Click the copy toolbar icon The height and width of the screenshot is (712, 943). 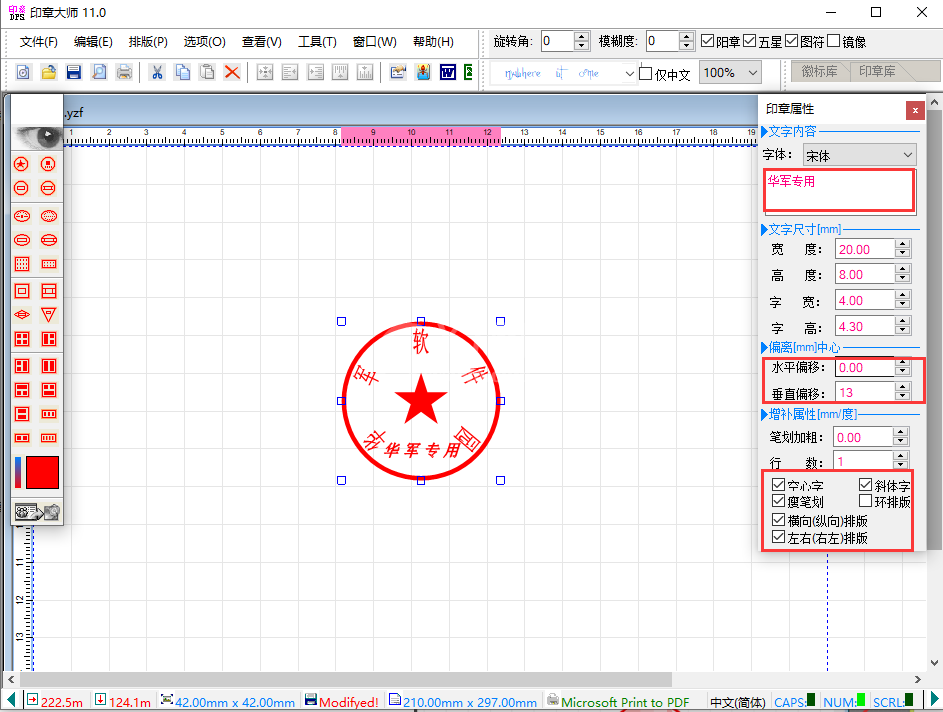click(182, 73)
